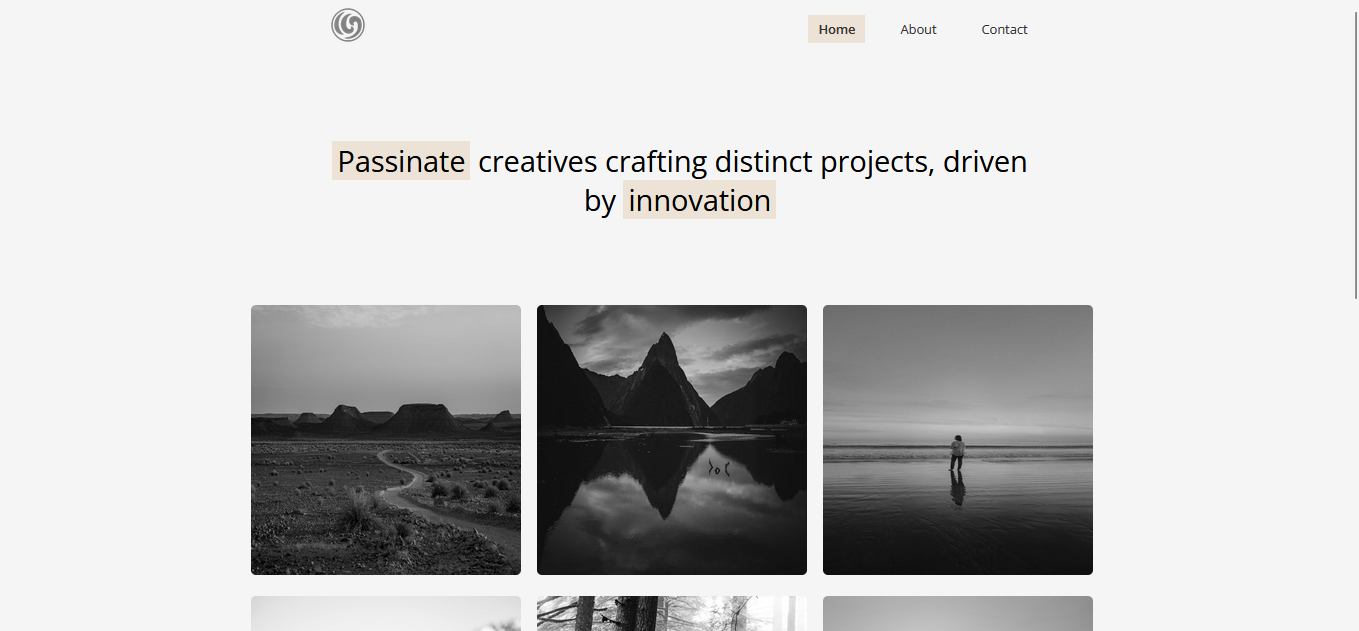Go to the About page
The width and height of the screenshot is (1359, 631).
(x=918, y=29)
